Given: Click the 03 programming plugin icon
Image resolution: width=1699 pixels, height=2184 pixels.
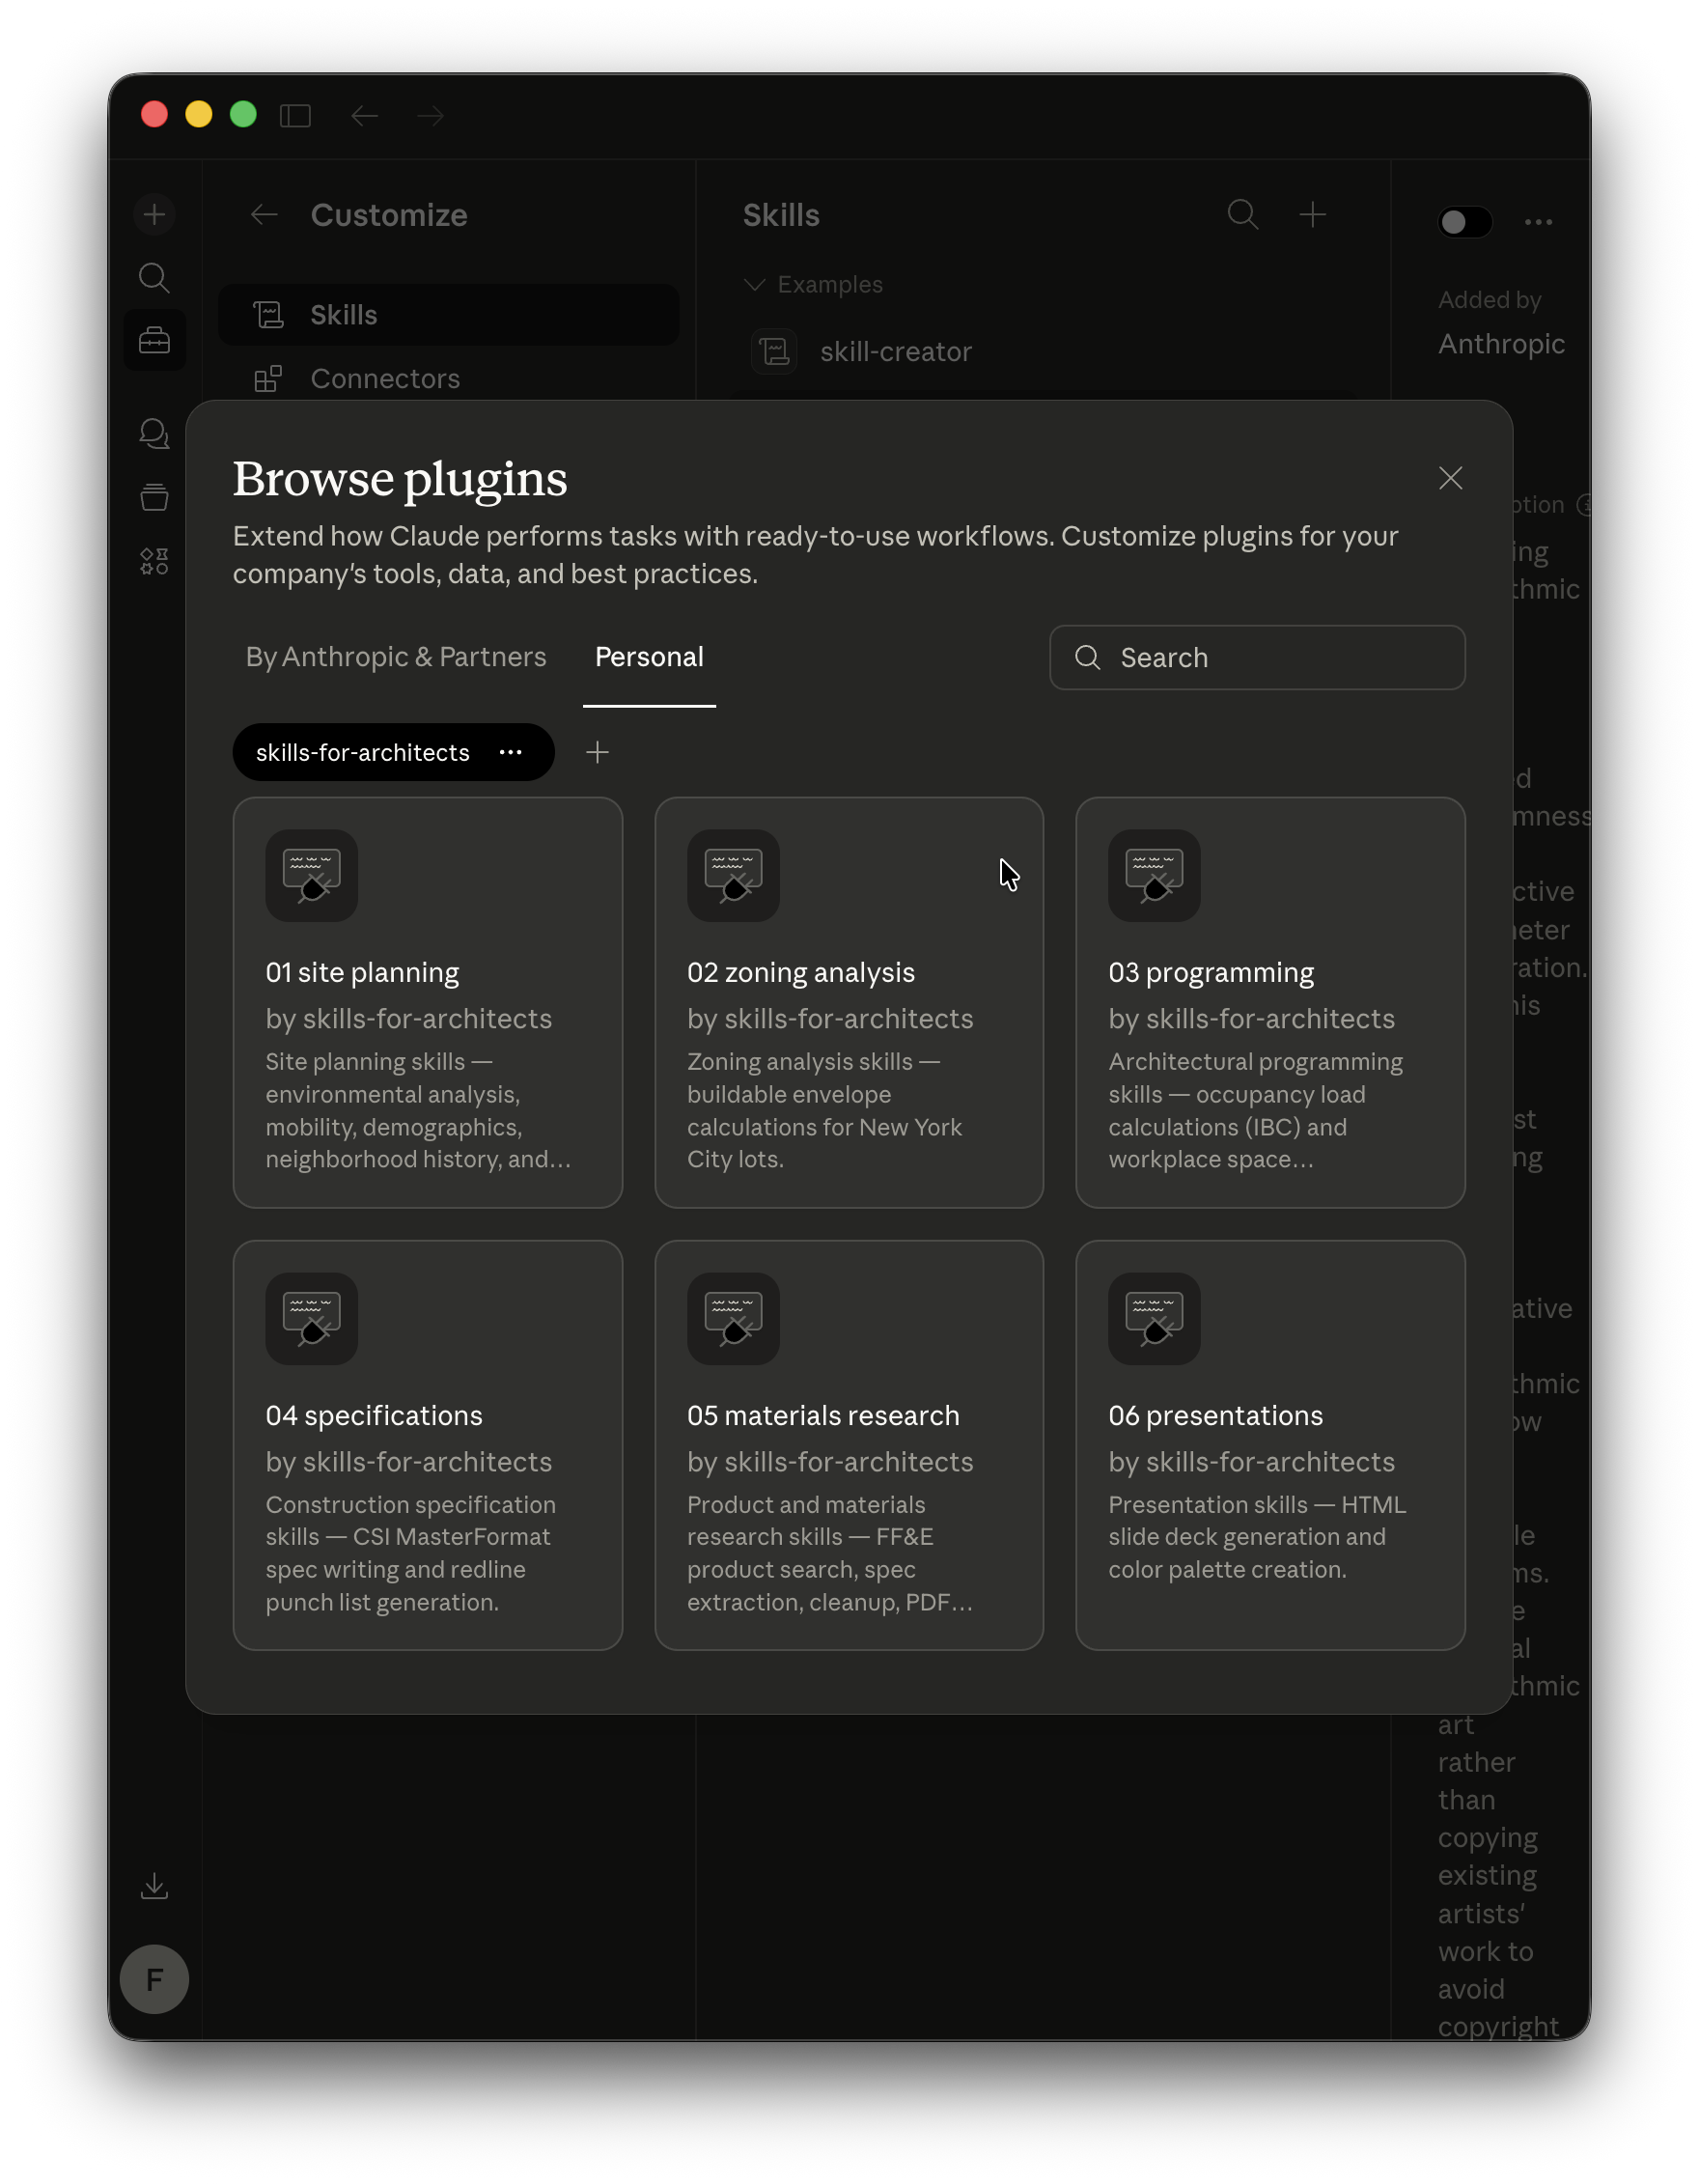Looking at the screenshot, I should pyautogui.click(x=1153, y=875).
